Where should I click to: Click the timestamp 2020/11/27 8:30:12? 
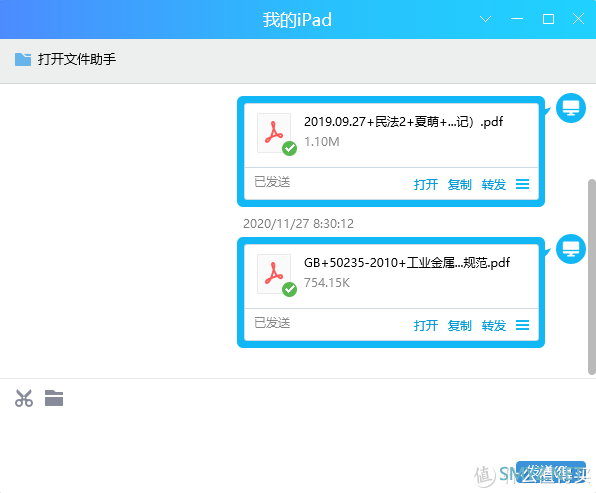(298, 224)
